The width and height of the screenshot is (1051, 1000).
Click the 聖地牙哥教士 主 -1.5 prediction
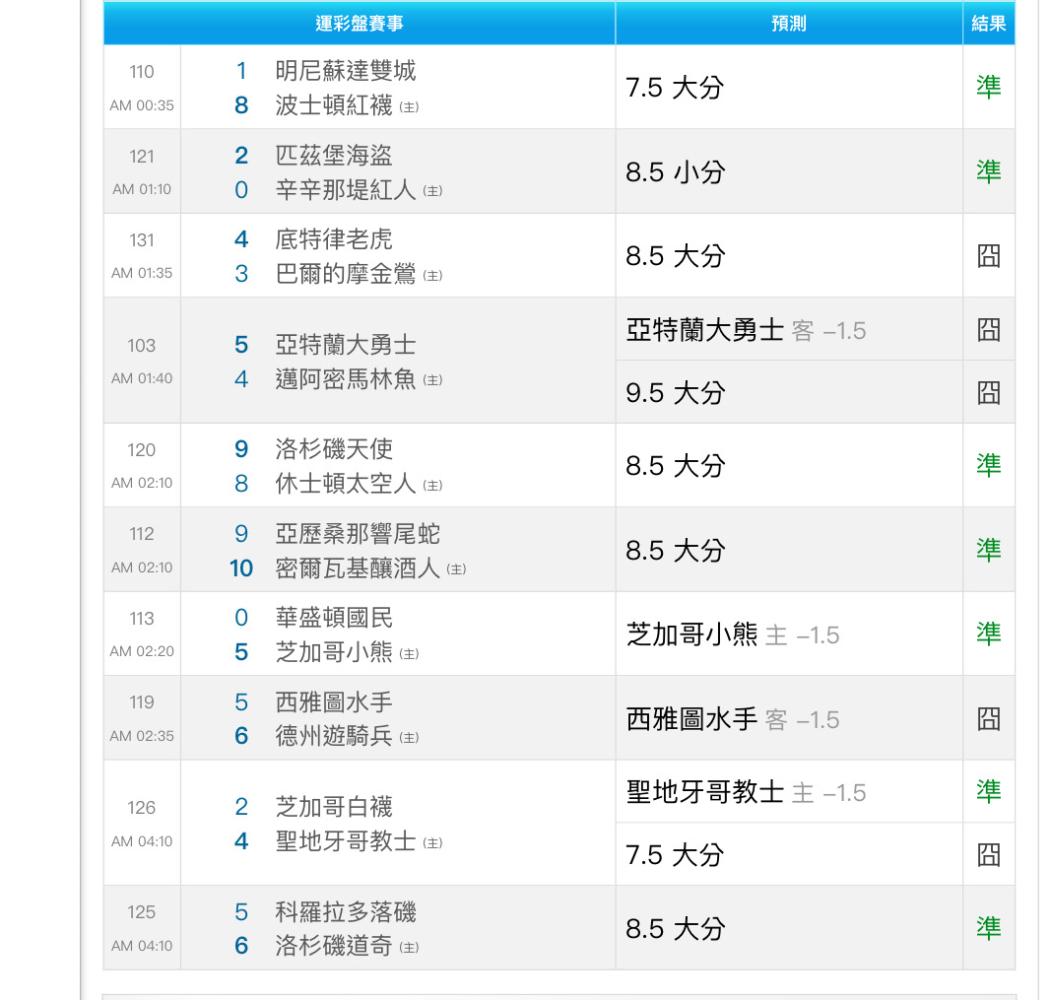click(746, 792)
